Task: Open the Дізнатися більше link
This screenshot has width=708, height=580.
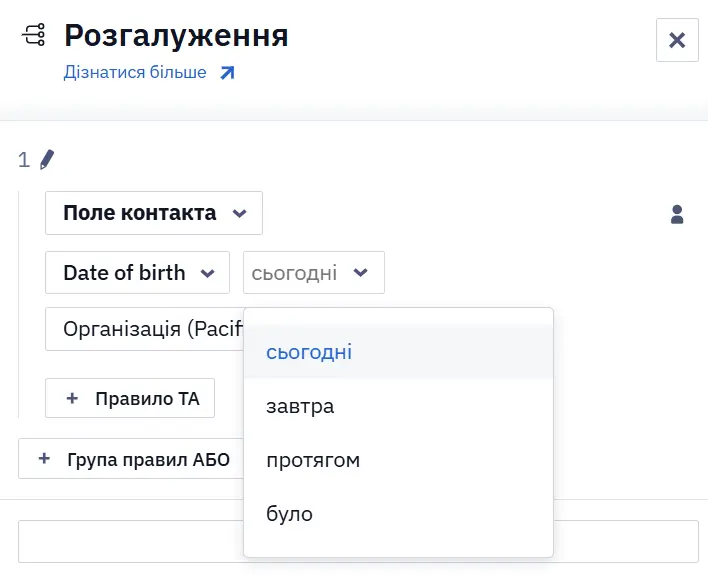Action: [x=149, y=72]
